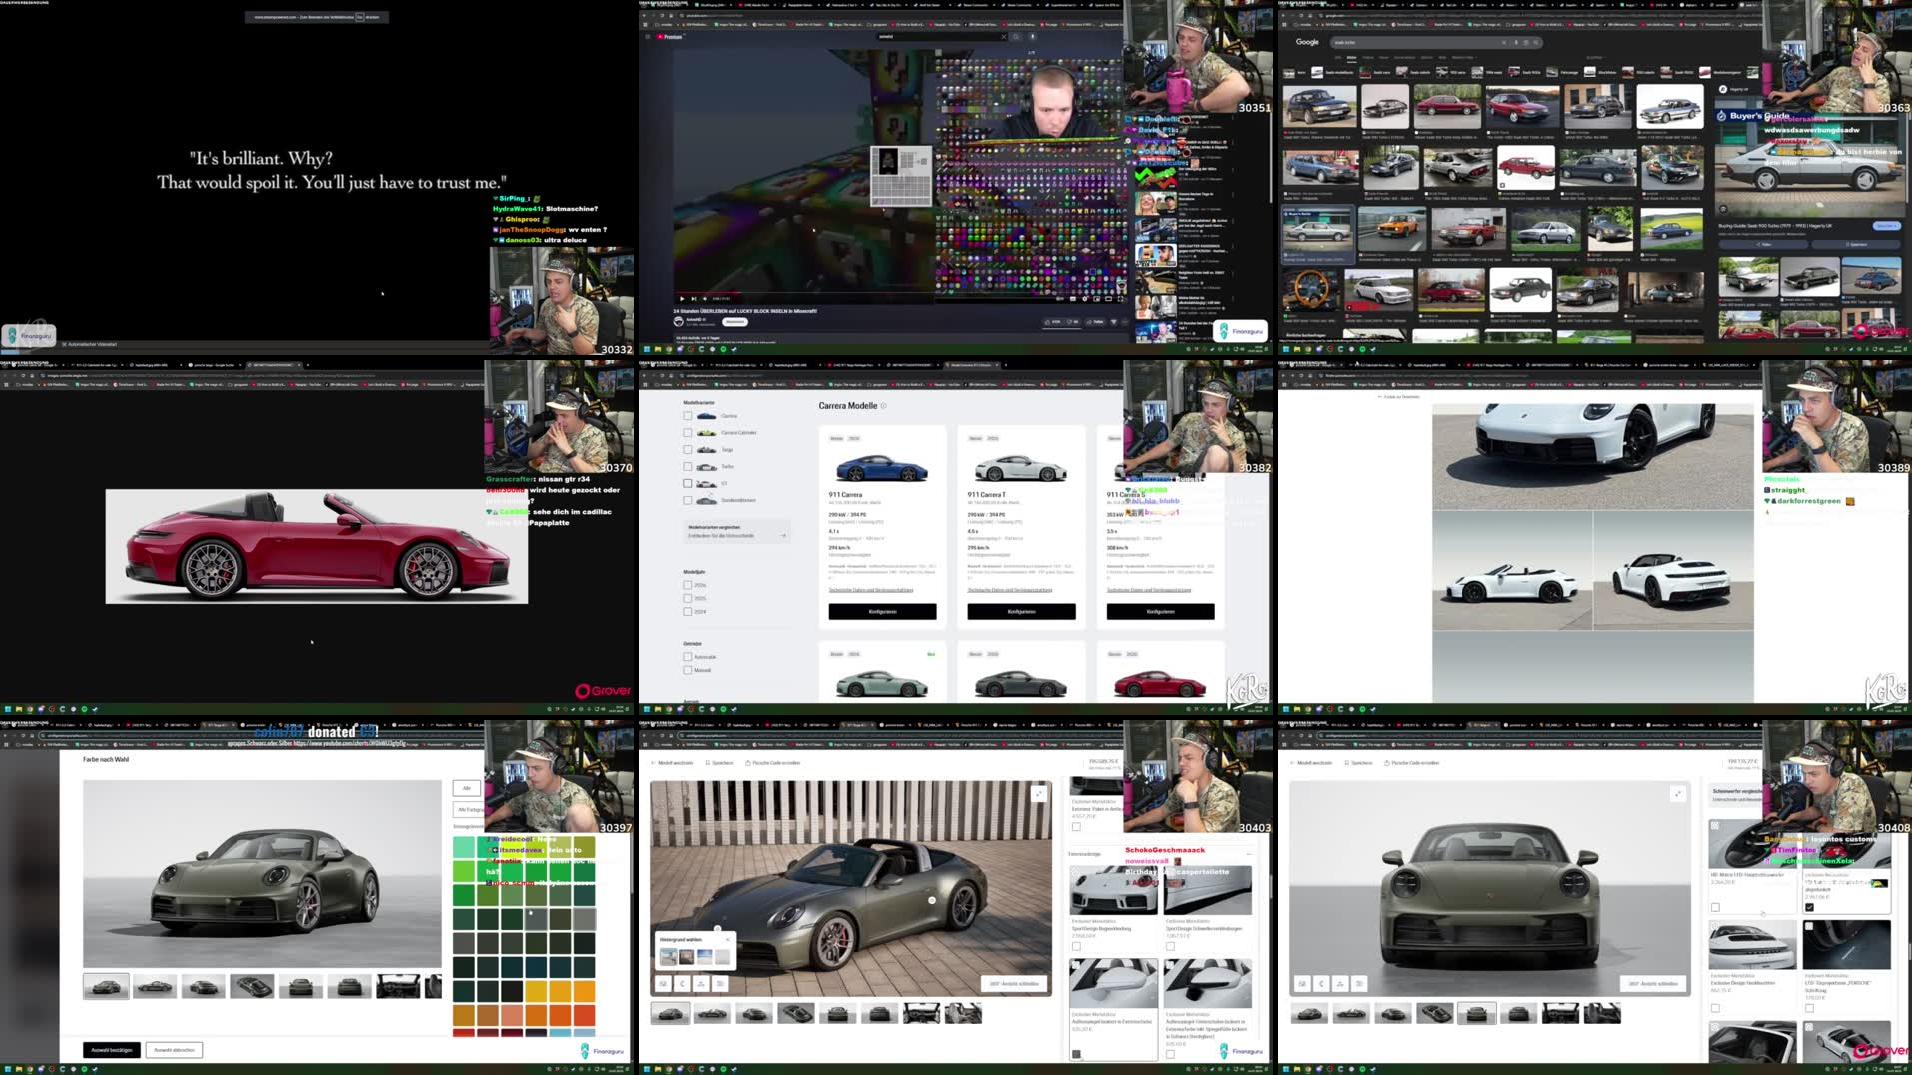Select the interior dashboard thumbnail in frame 30397
This screenshot has height=1075, width=1912.
[x=398, y=987]
